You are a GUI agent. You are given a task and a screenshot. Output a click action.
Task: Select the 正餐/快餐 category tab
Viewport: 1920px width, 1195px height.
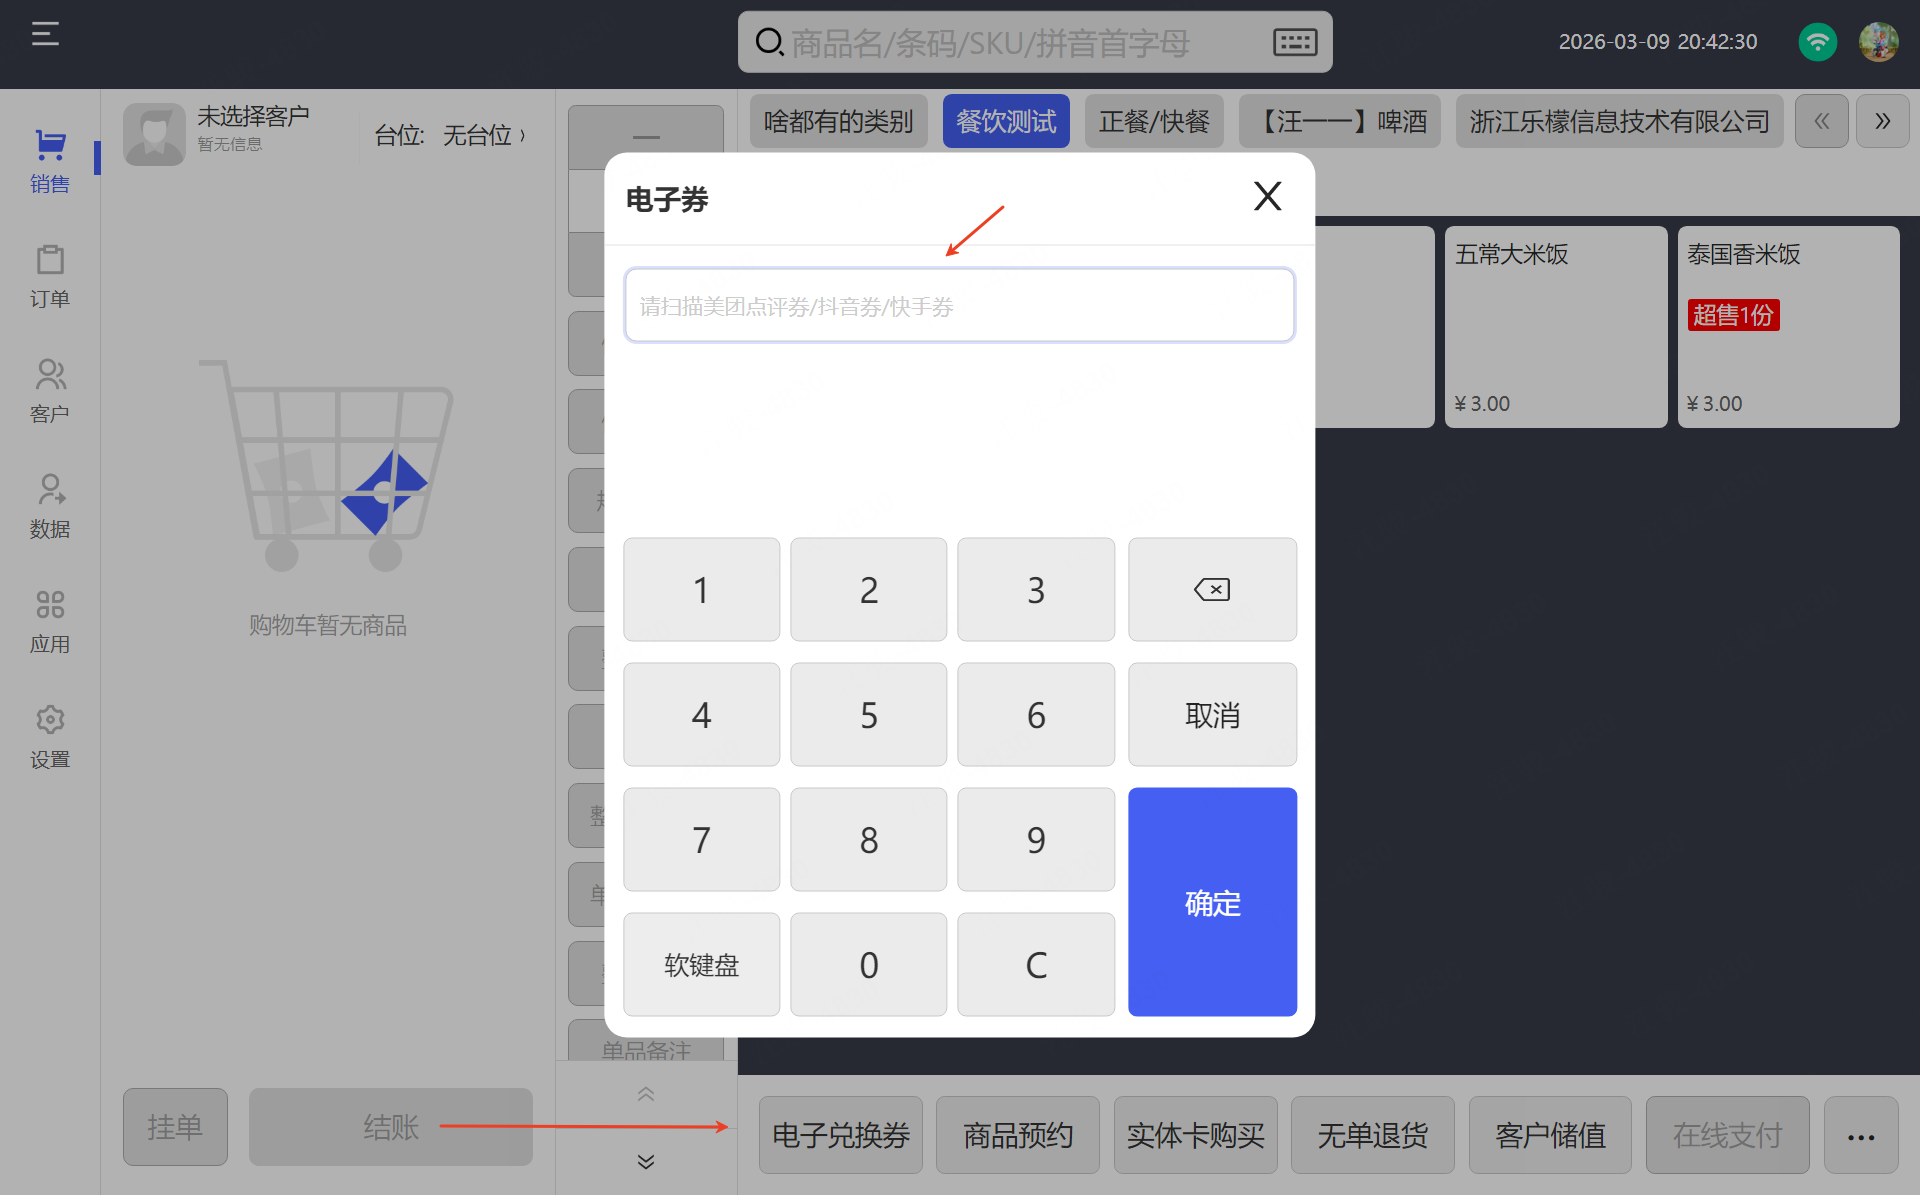1153,122
